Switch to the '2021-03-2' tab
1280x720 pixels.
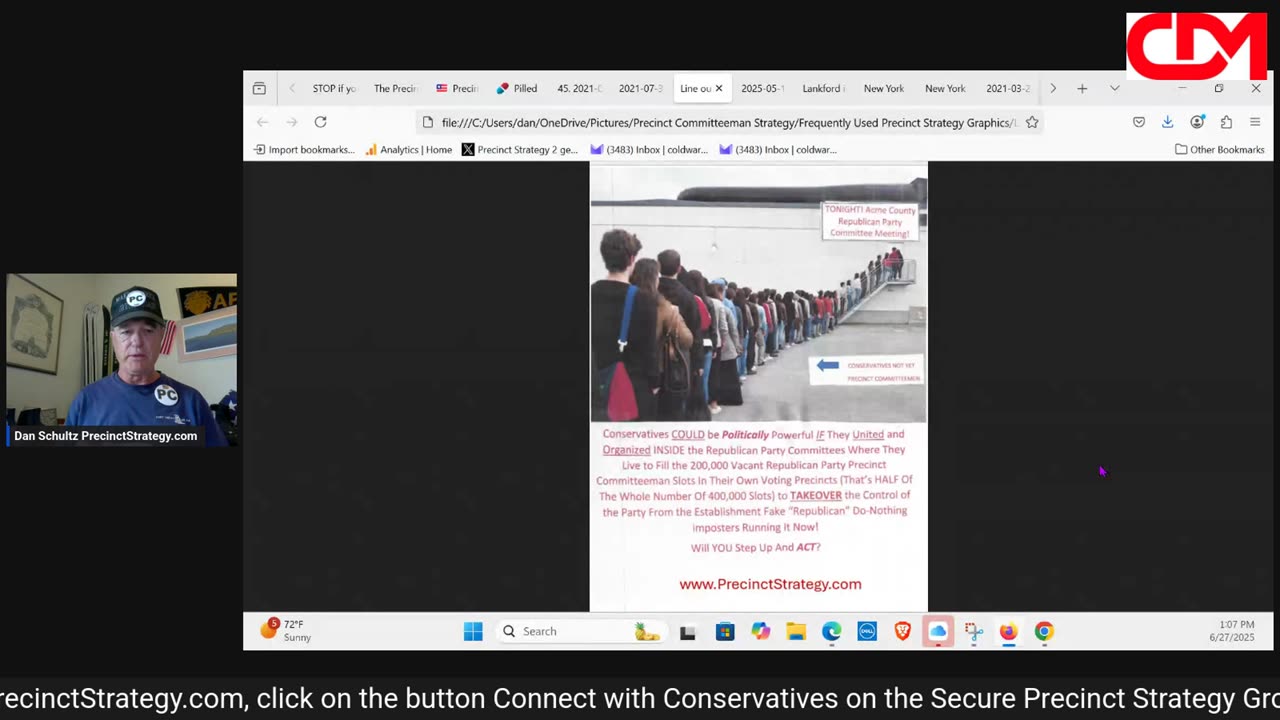pyautogui.click(x=1007, y=89)
